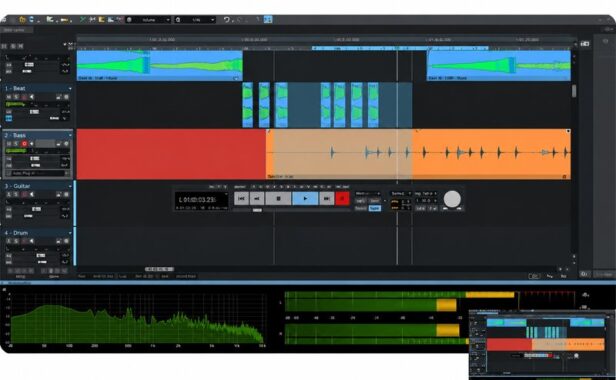The image size is (616, 380).
Task: Click the small project overview thumbnail
Action: click(542, 344)
